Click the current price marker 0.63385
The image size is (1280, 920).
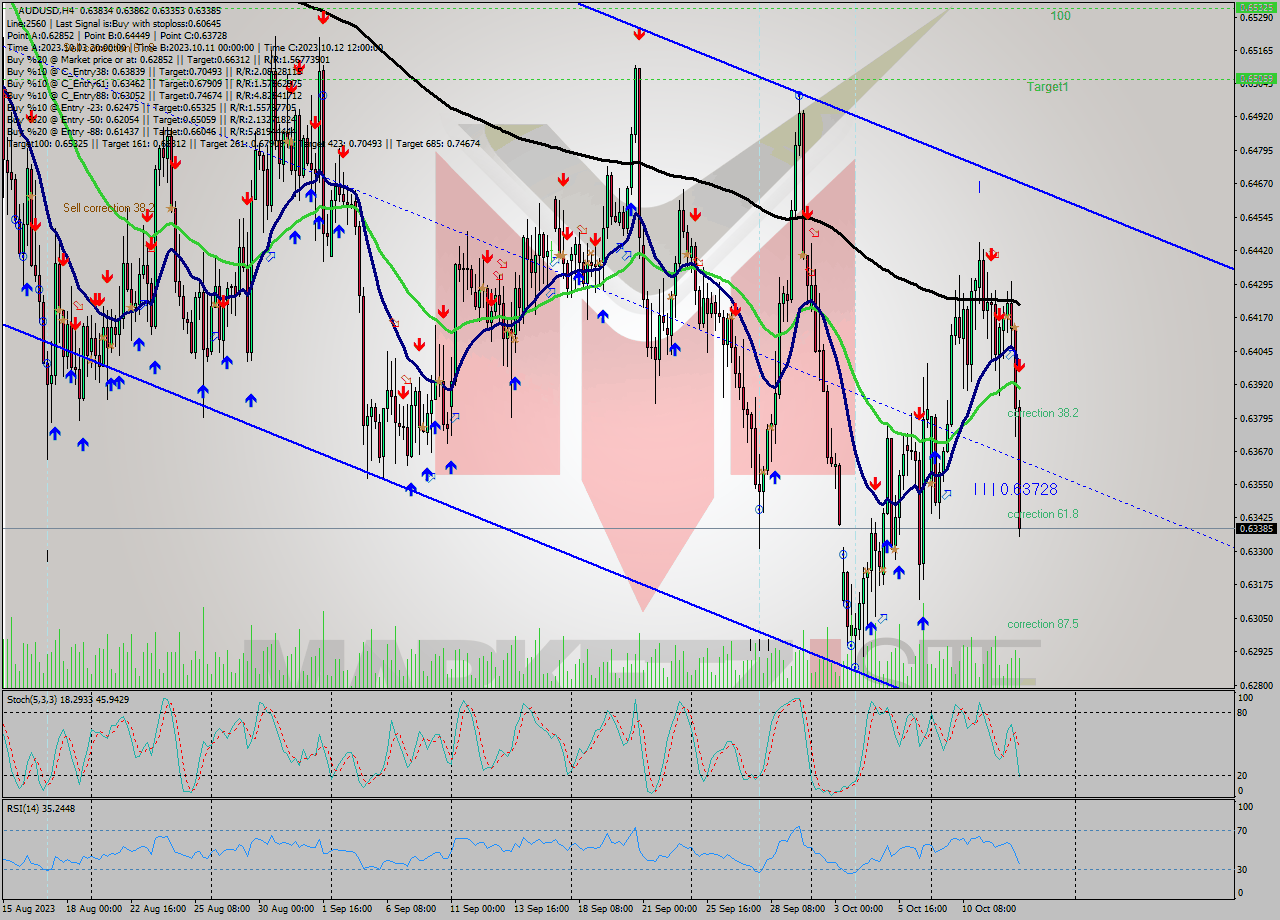coord(1256,528)
